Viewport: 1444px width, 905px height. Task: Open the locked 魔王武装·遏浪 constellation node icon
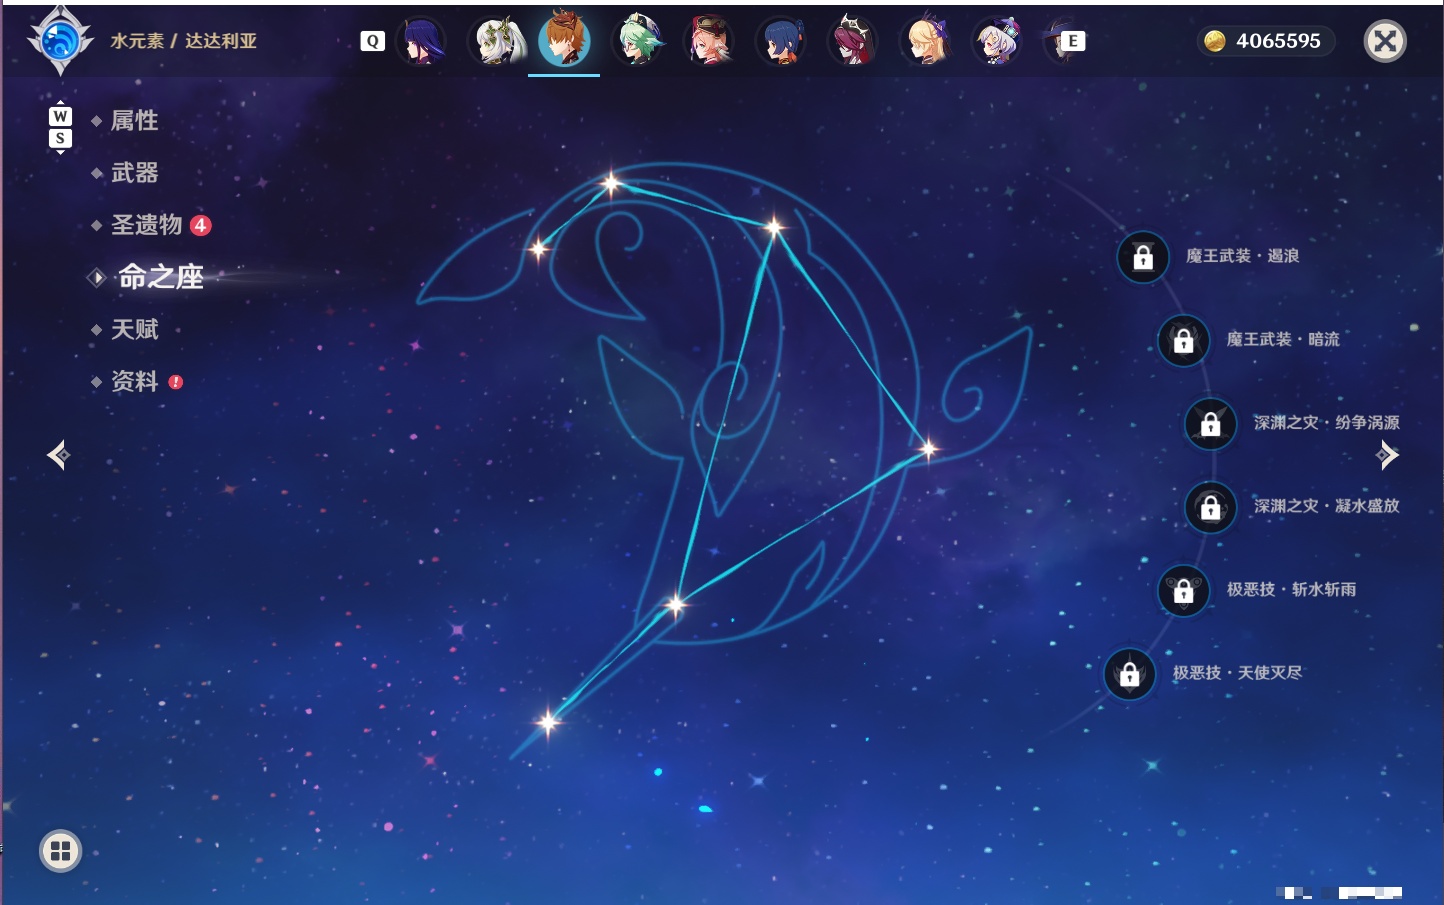pos(1143,257)
